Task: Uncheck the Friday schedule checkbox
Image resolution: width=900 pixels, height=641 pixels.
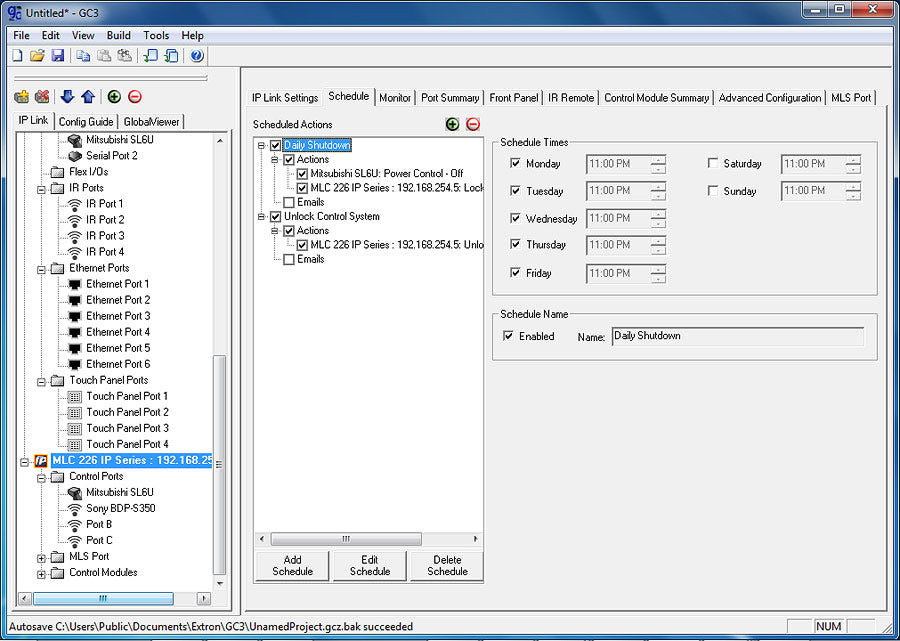Action: tap(515, 273)
